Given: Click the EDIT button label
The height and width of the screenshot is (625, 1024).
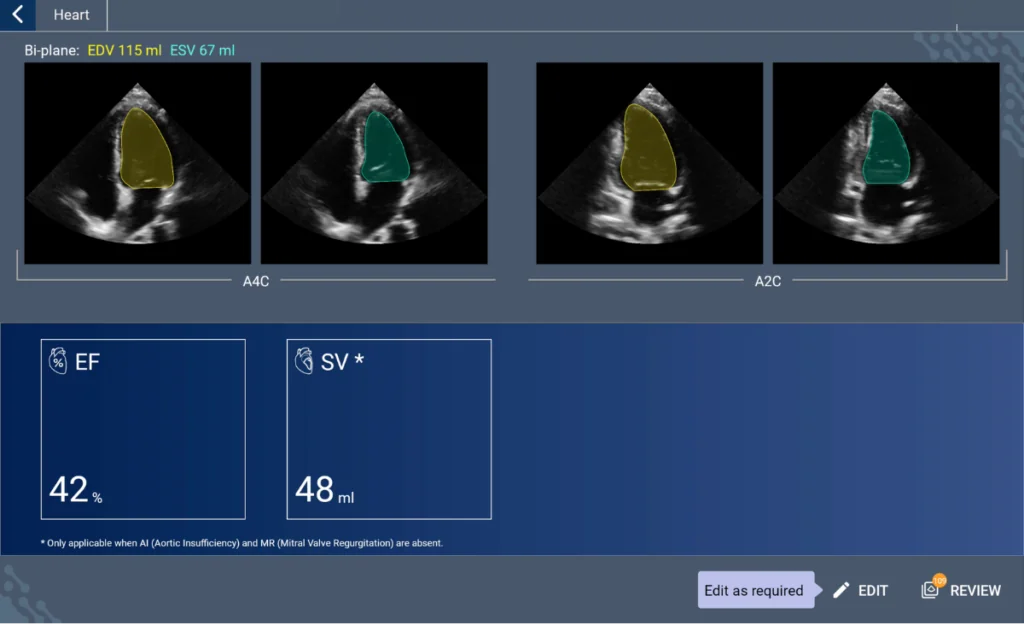Looking at the screenshot, I should point(872,591).
